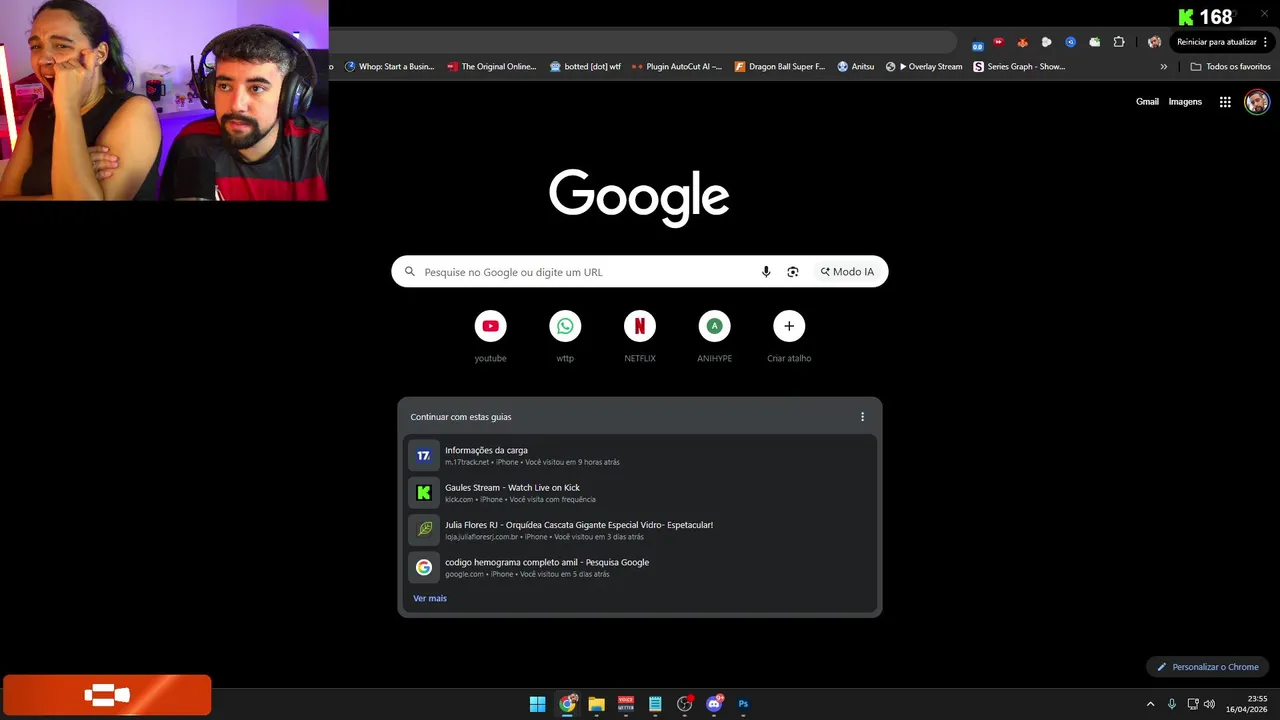Open the Google apps grid

pos(1225,102)
